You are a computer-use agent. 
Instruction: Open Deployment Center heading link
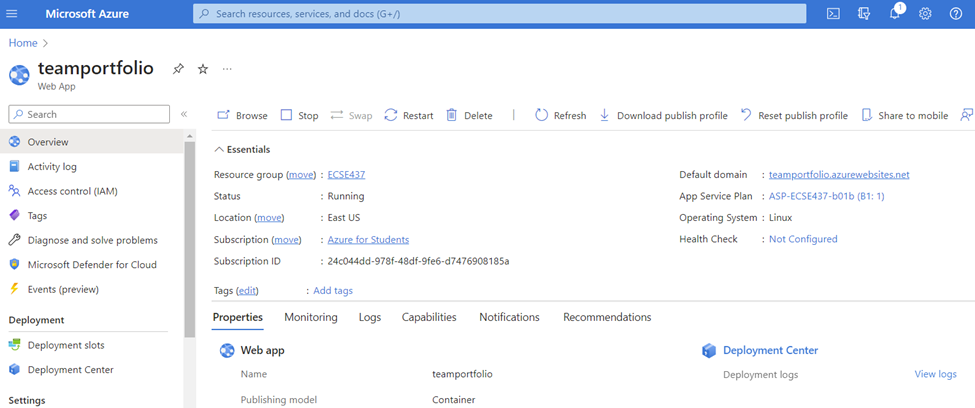click(770, 350)
